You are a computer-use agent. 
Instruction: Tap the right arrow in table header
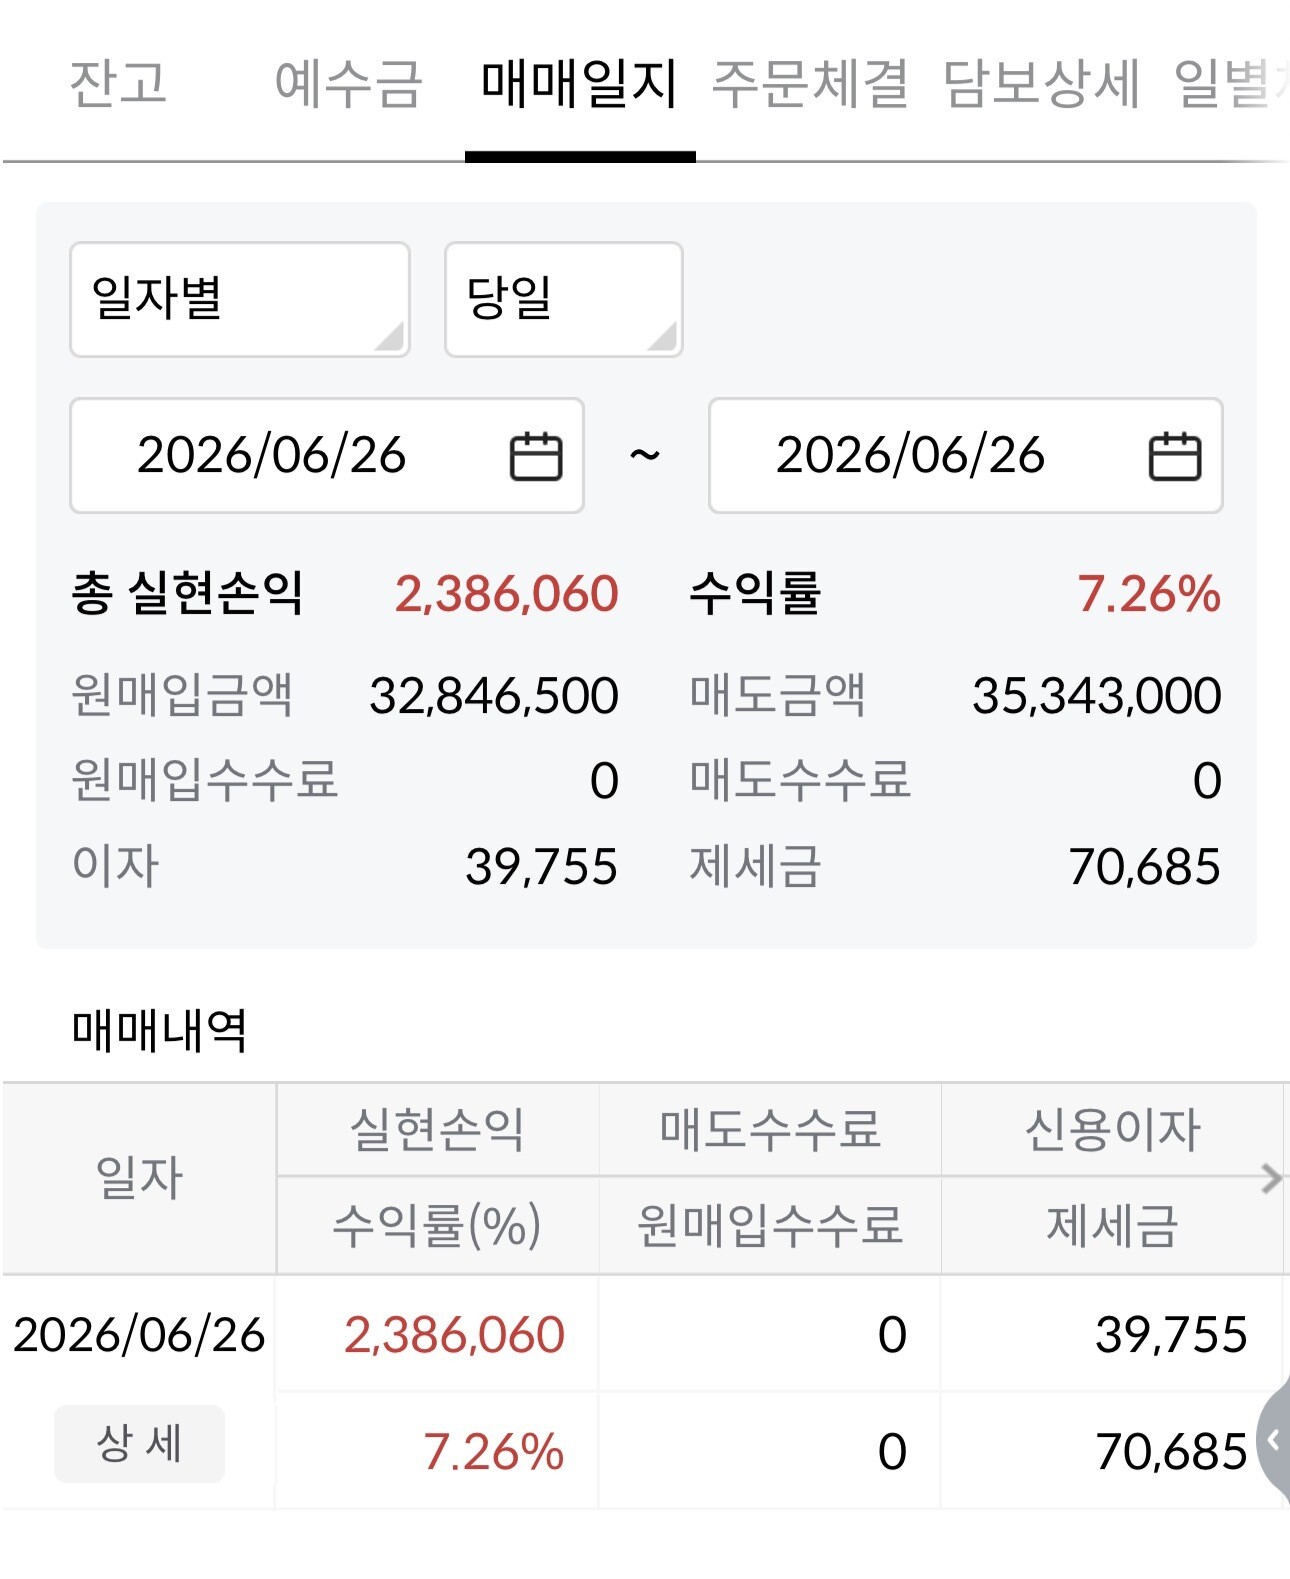click(x=1271, y=1178)
